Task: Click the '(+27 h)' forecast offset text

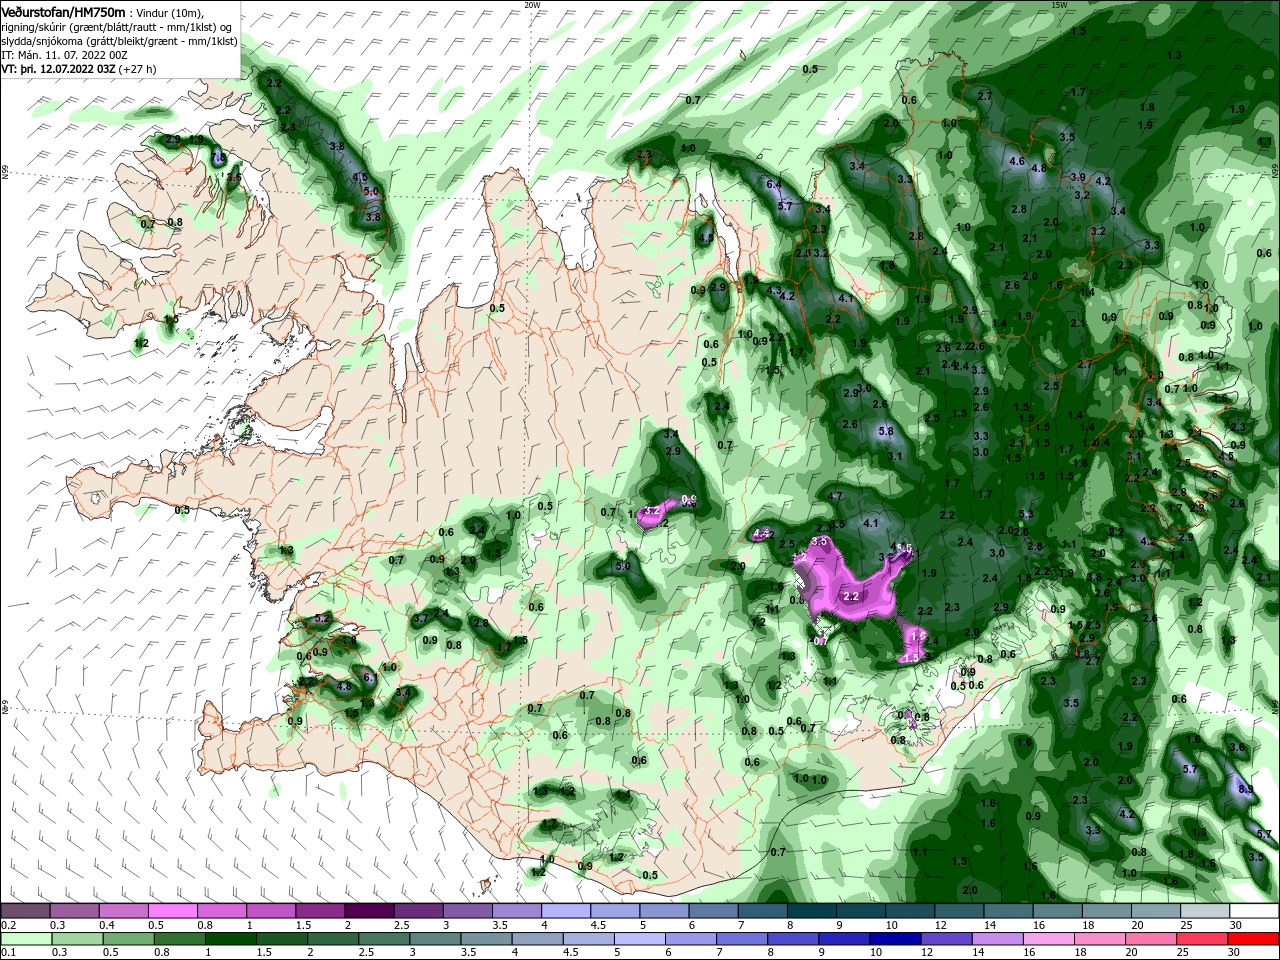Action: coord(138,69)
